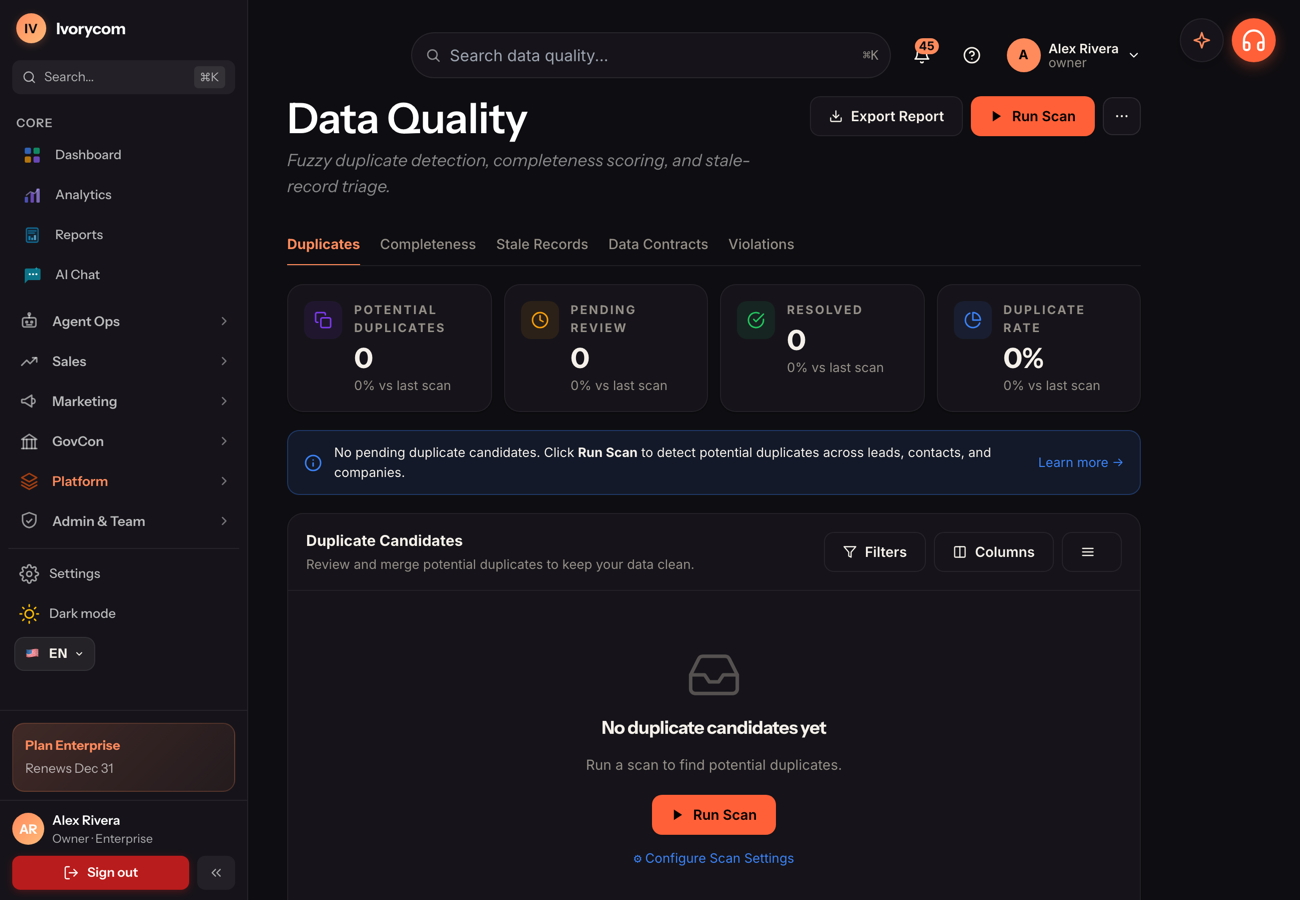
Task: Click the orange headphones support button
Action: coord(1254,41)
